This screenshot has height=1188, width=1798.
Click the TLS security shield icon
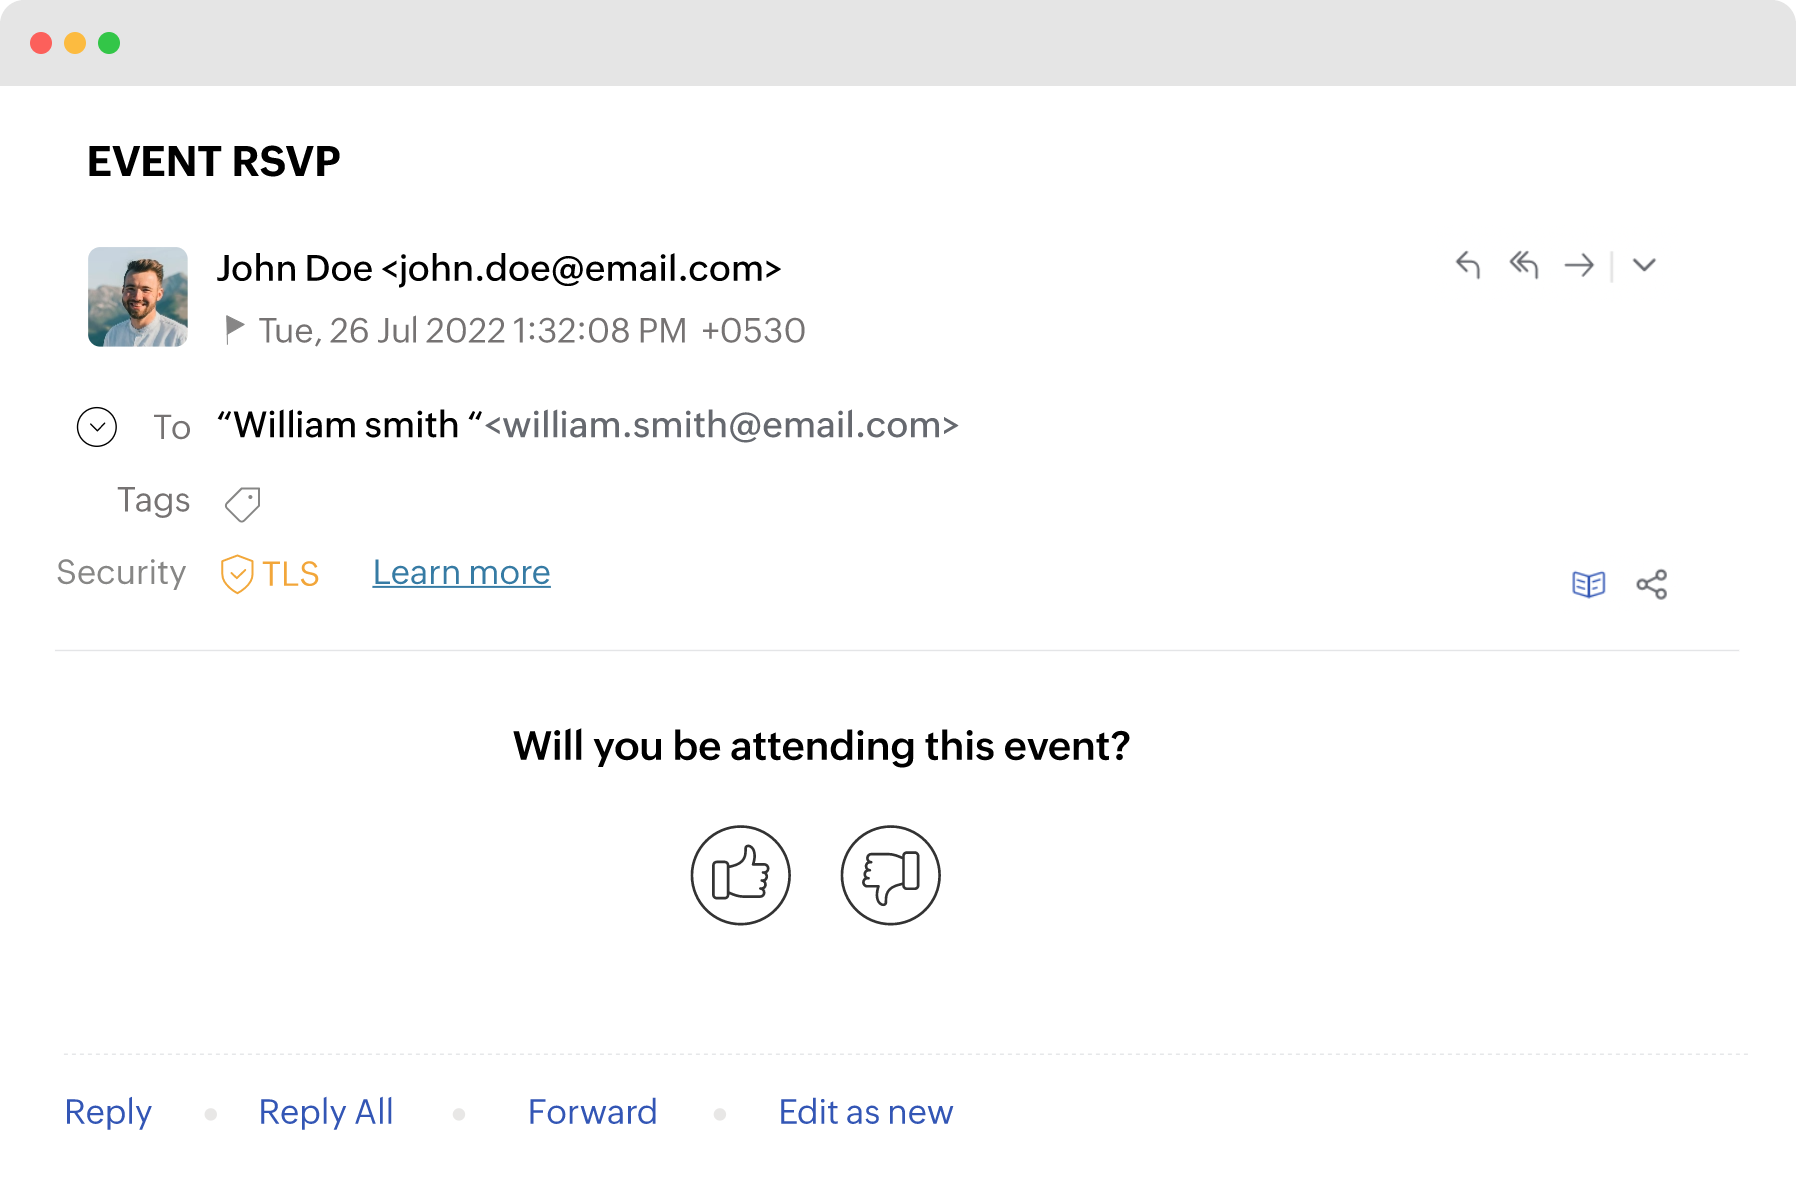tap(237, 574)
